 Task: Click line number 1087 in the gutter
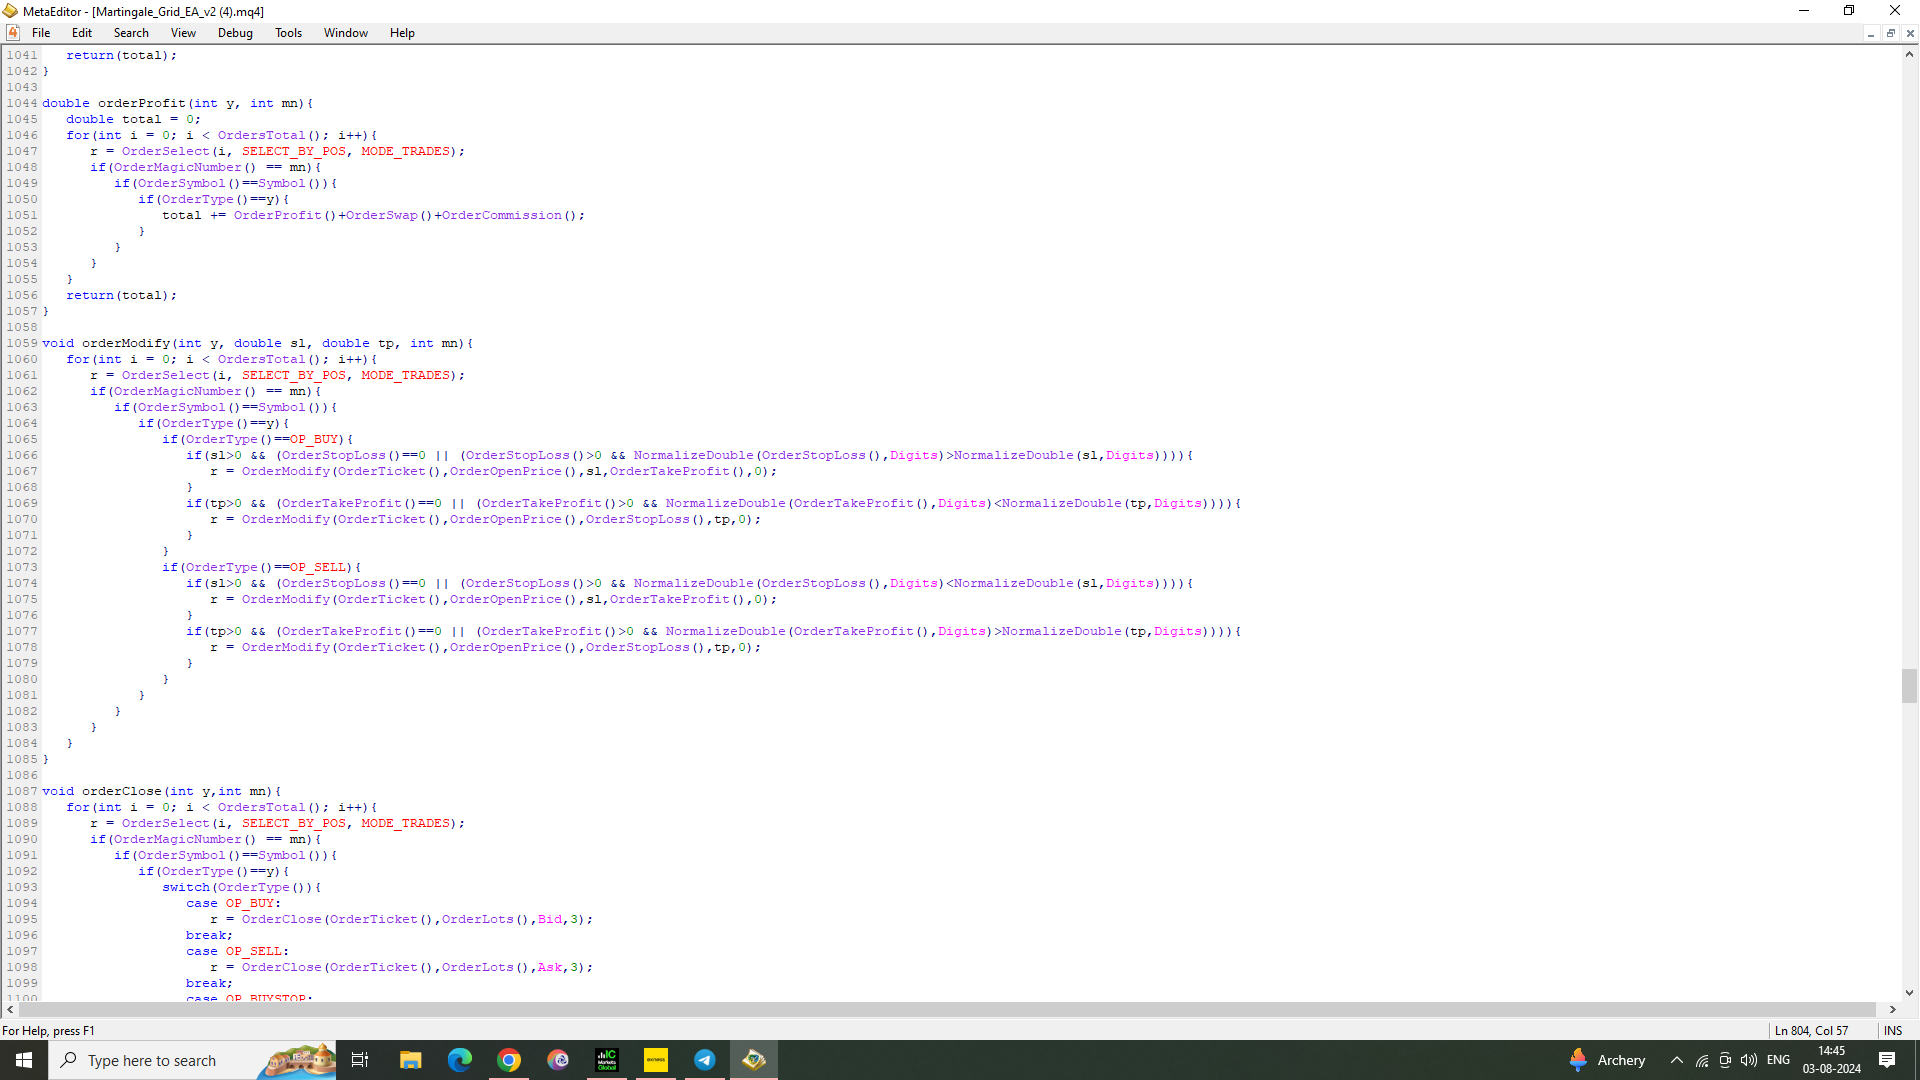tap(22, 791)
